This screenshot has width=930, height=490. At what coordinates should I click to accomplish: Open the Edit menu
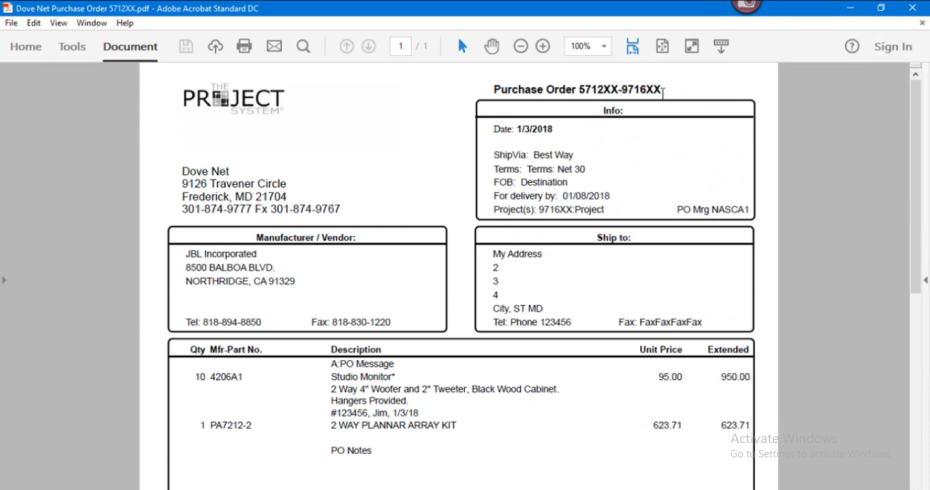point(33,23)
